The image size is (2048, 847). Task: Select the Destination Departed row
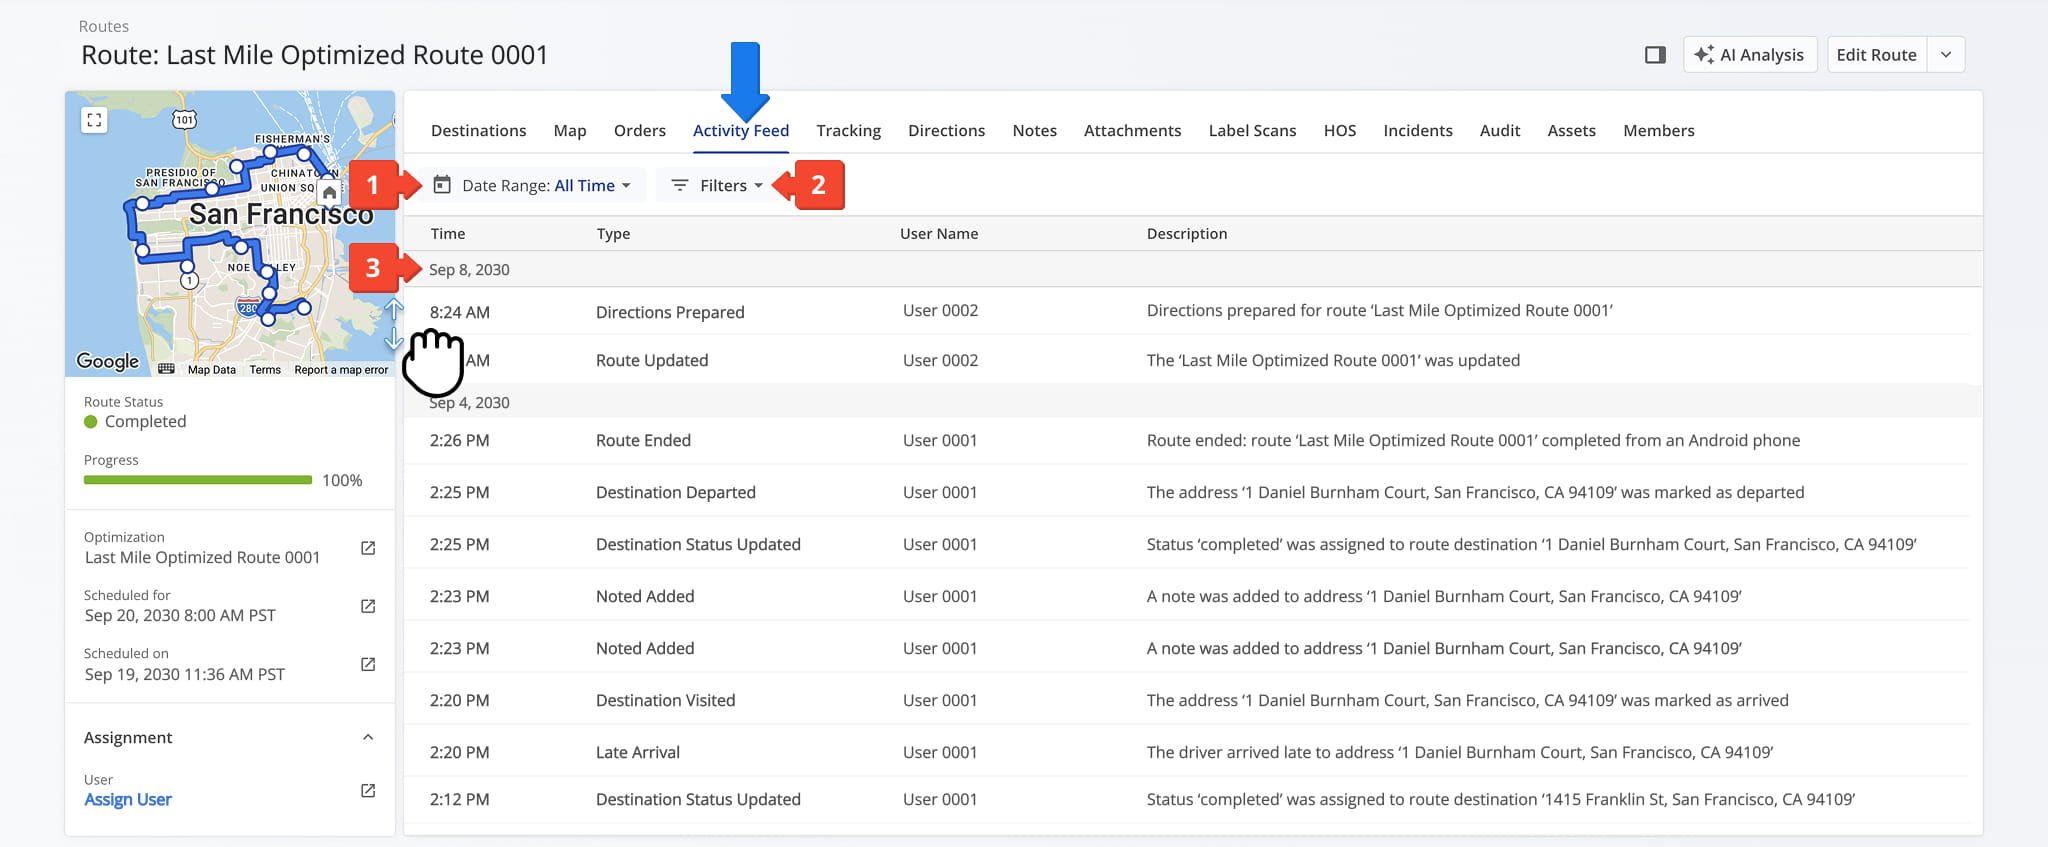[x=1193, y=492]
